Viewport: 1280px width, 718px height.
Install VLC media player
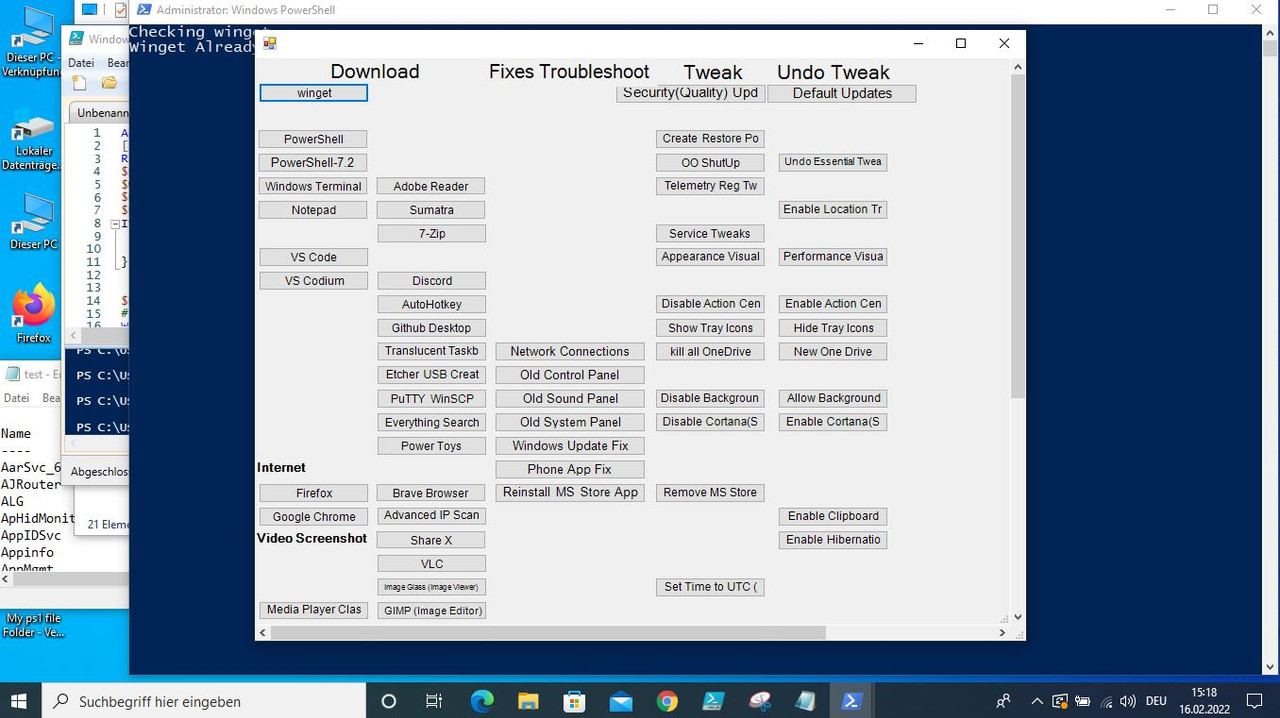pos(431,564)
